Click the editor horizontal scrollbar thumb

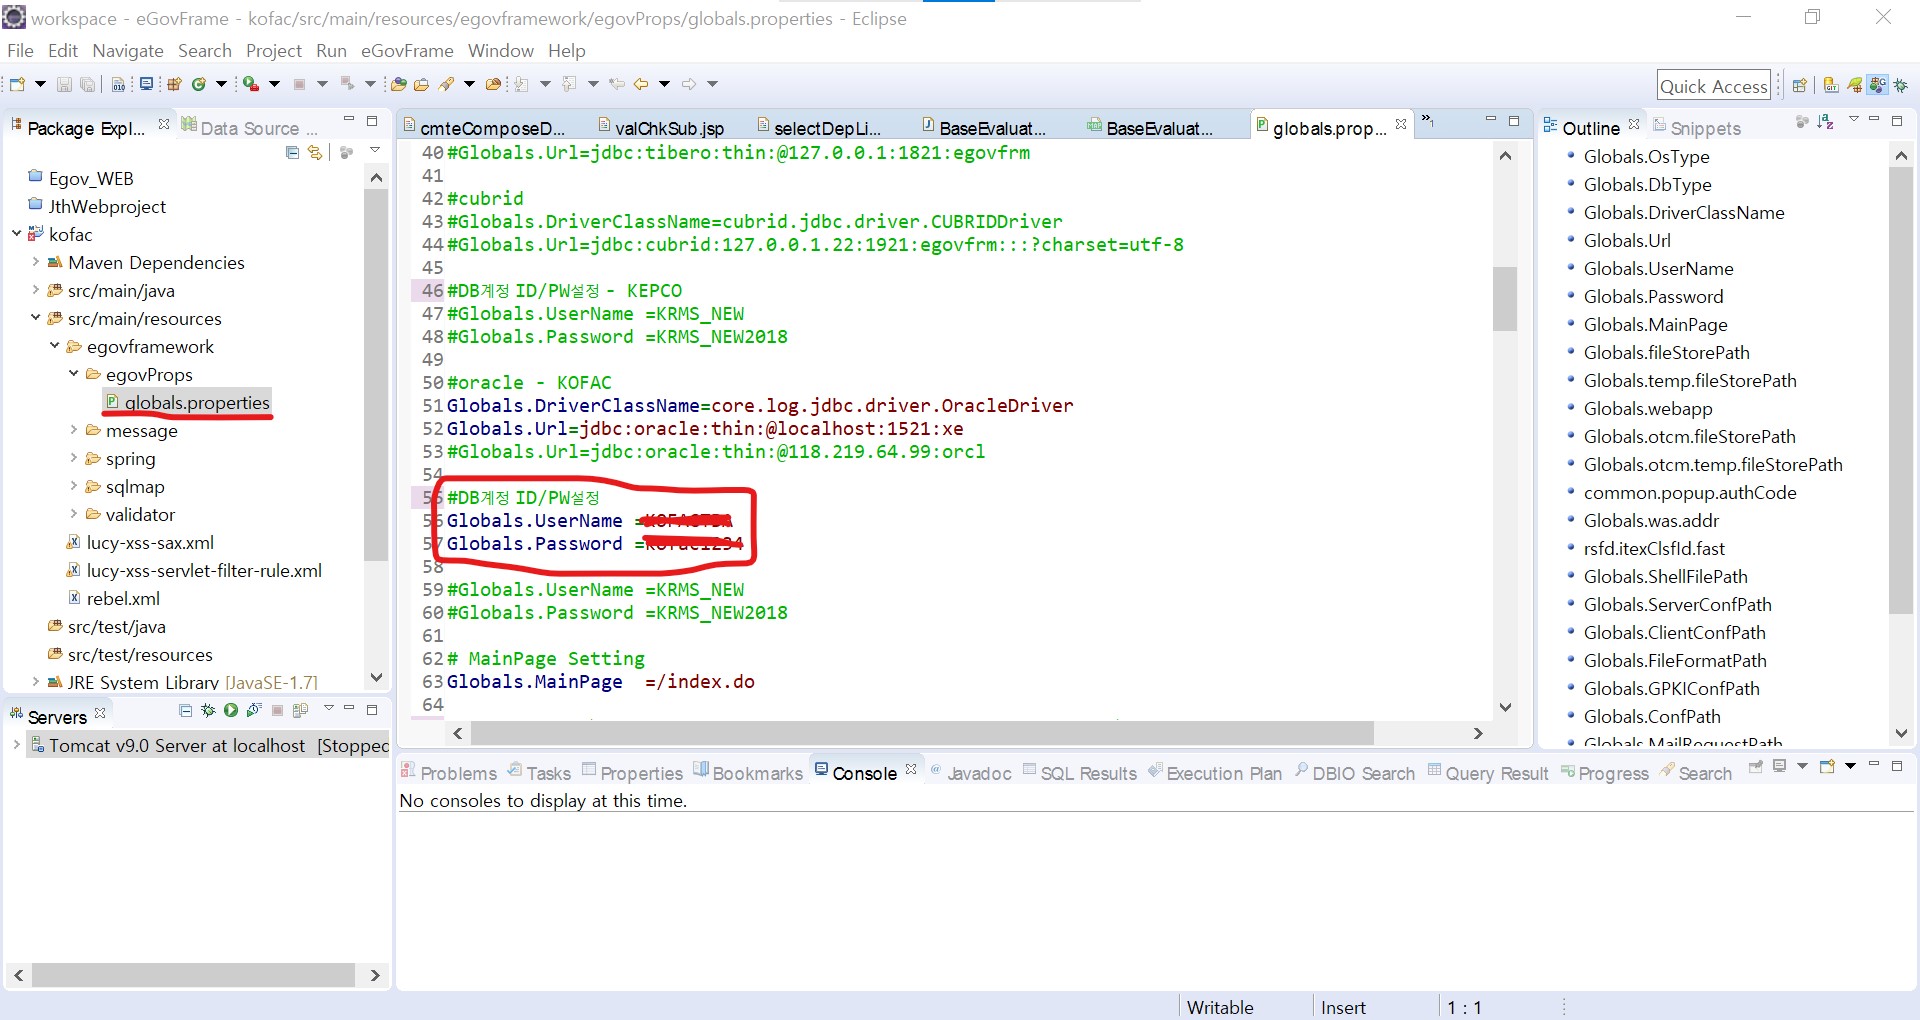coord(922,733)
